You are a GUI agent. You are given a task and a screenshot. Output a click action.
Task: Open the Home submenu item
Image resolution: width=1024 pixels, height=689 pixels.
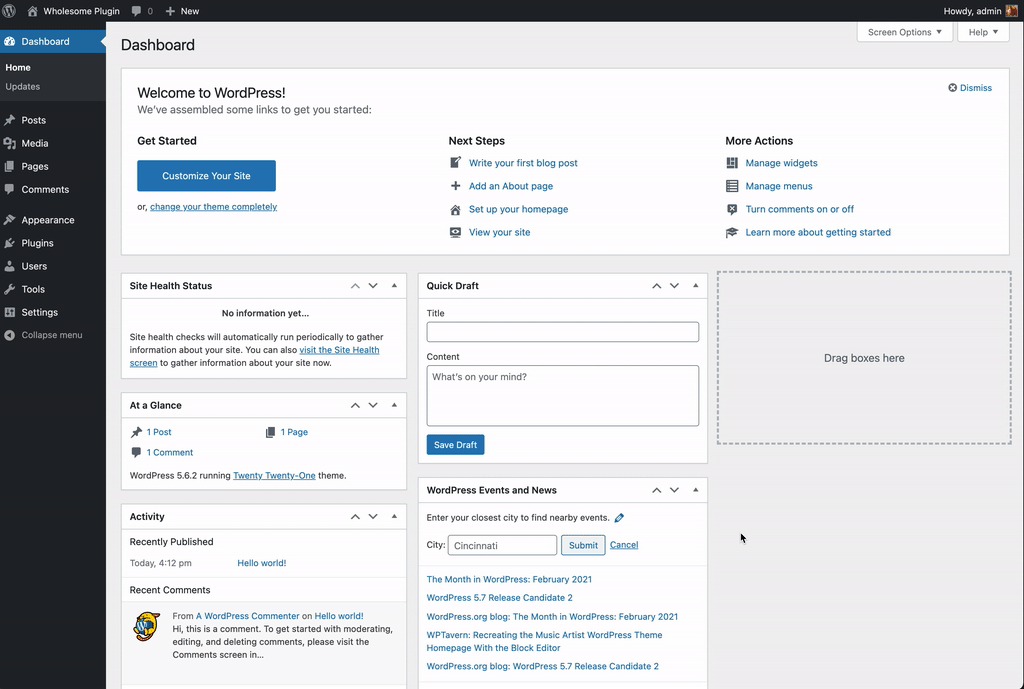(18, 67)
